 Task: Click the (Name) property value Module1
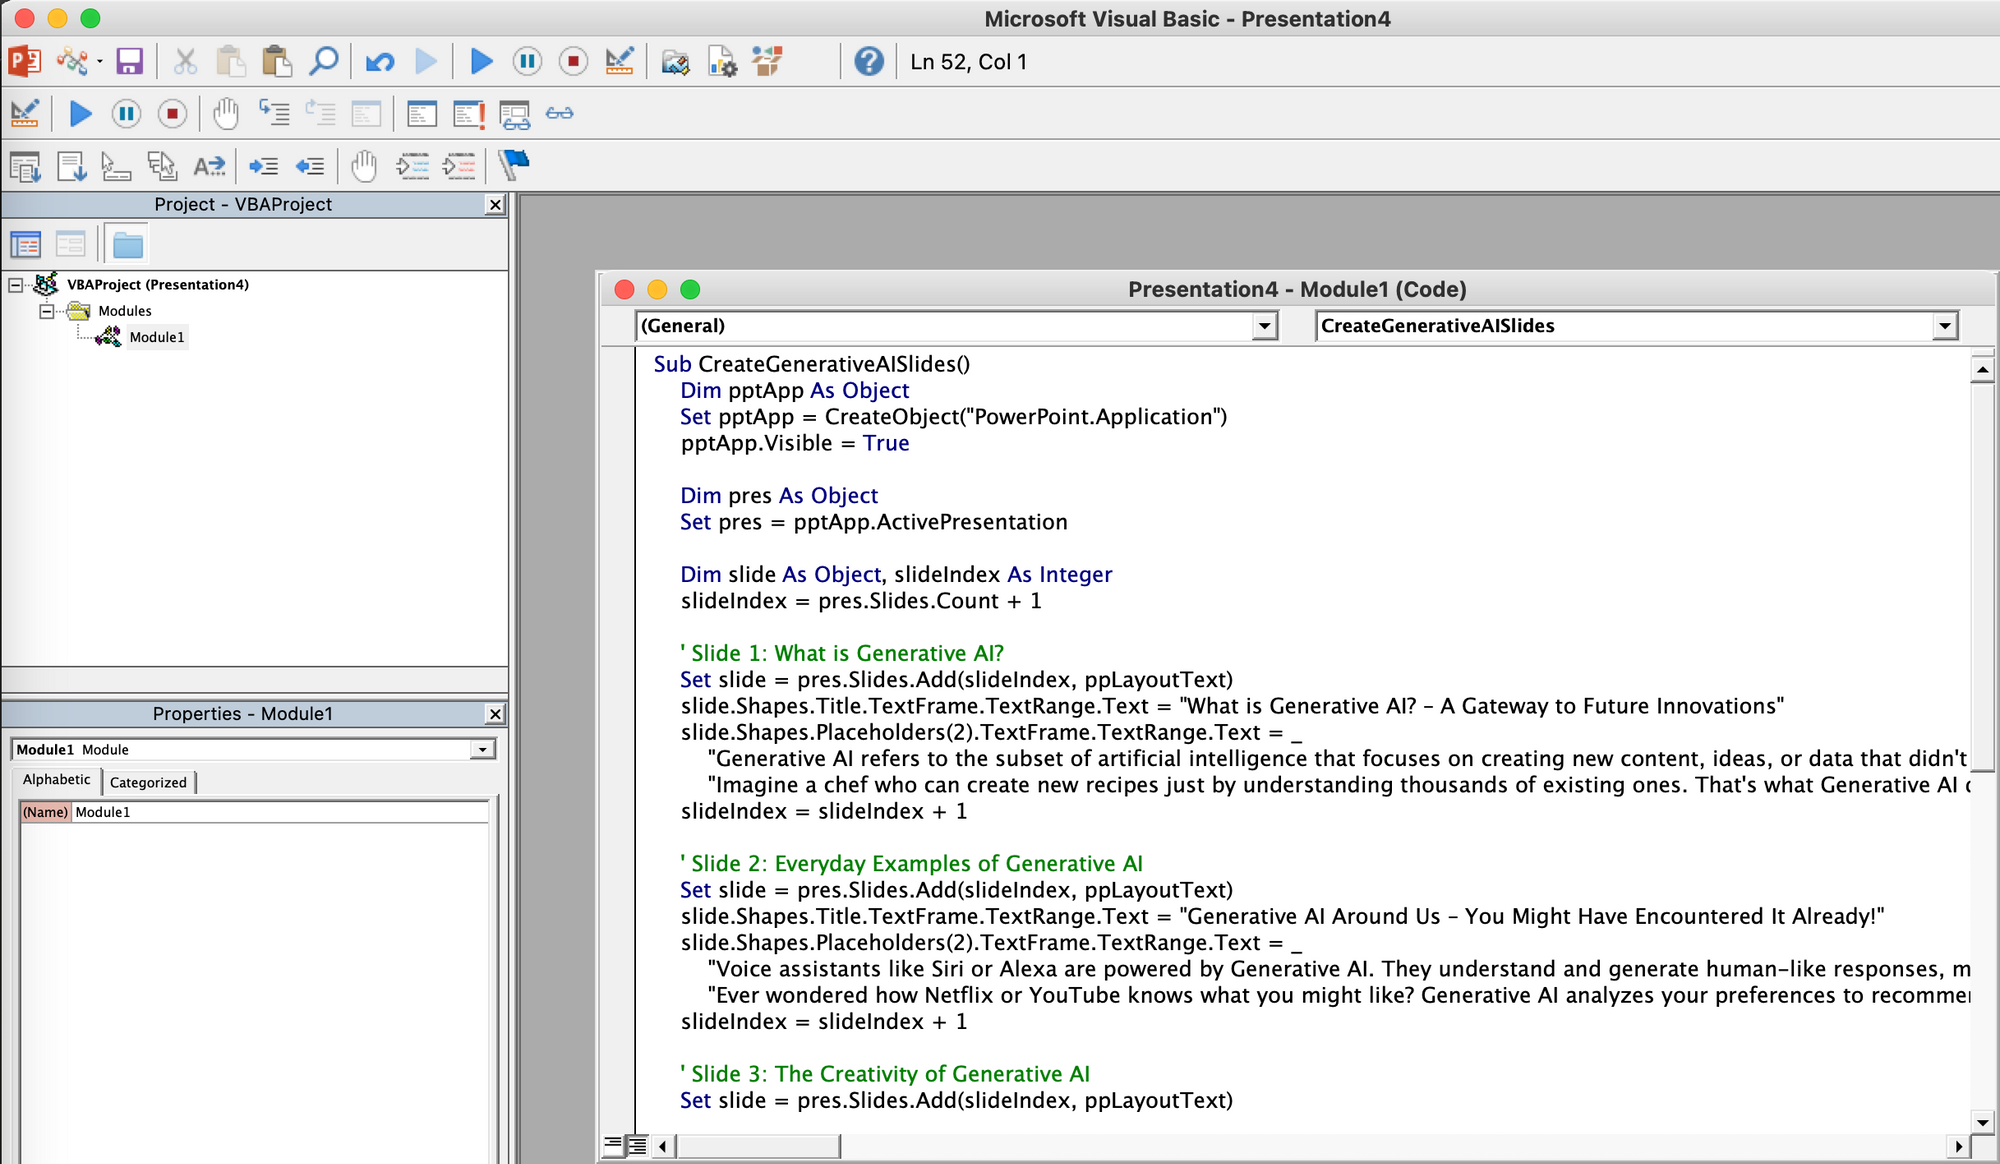280,812
